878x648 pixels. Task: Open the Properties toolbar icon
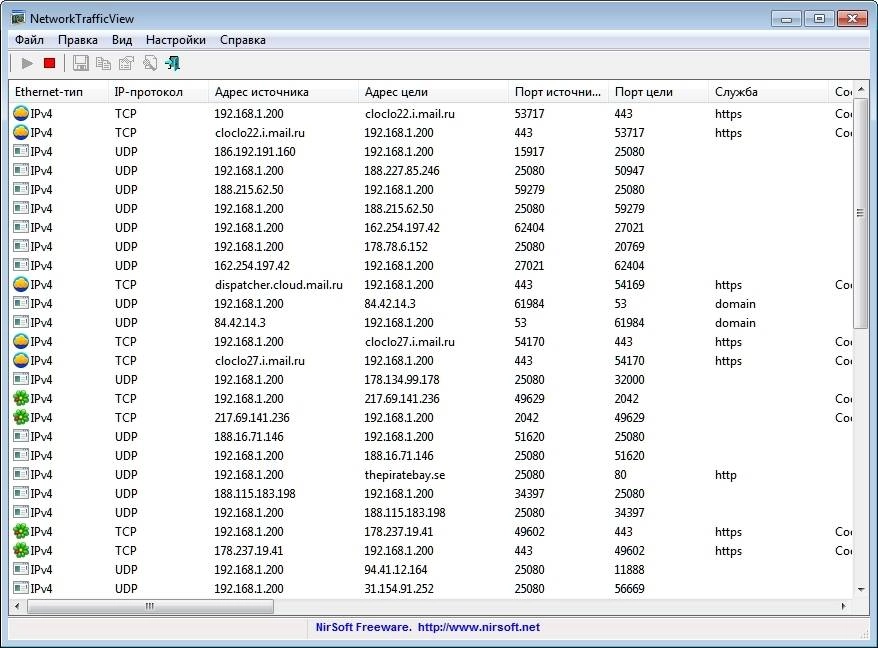(127, 63)
